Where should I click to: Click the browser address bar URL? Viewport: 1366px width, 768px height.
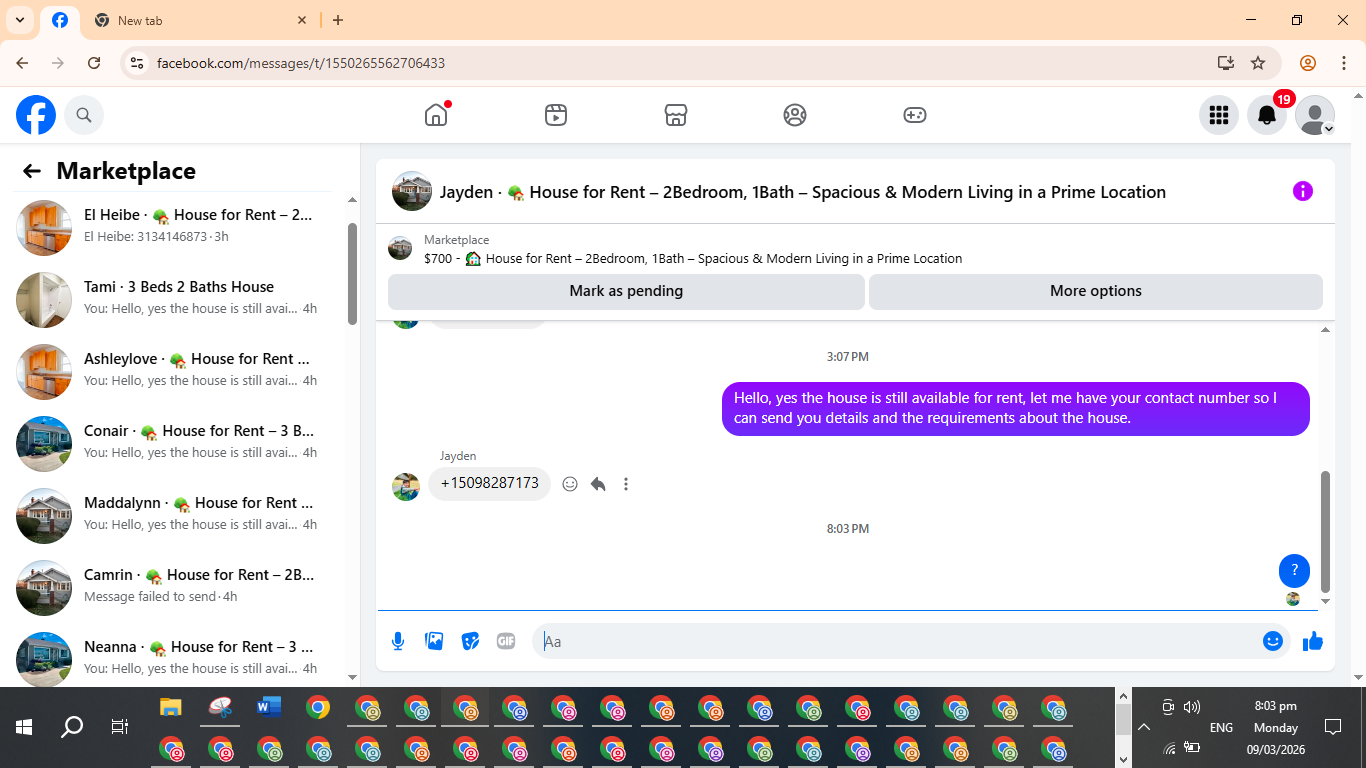tap(301, 63)
